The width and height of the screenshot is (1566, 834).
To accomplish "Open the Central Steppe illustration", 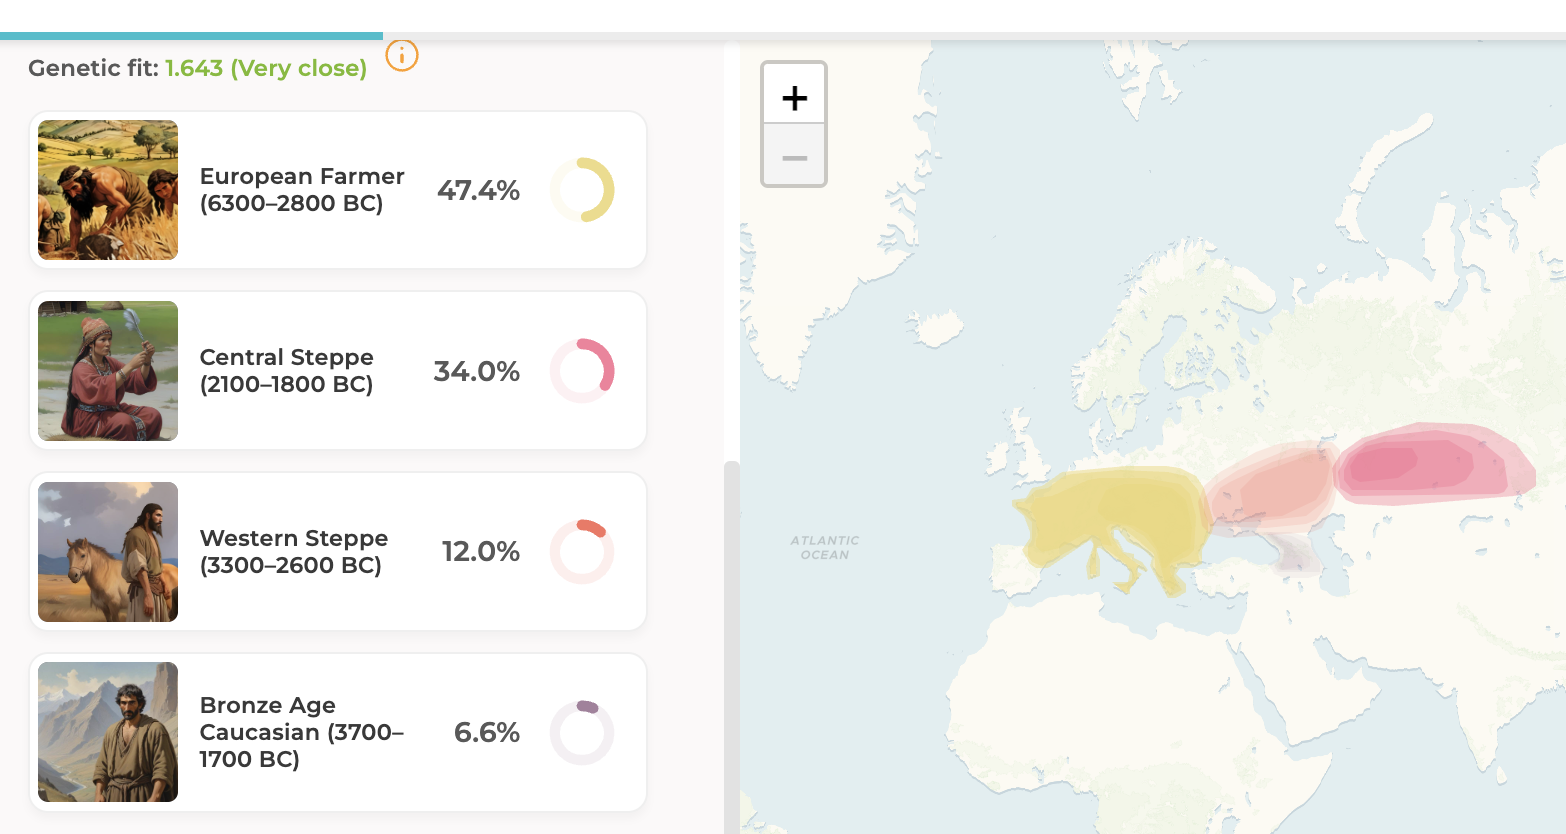I will point(108,371).
